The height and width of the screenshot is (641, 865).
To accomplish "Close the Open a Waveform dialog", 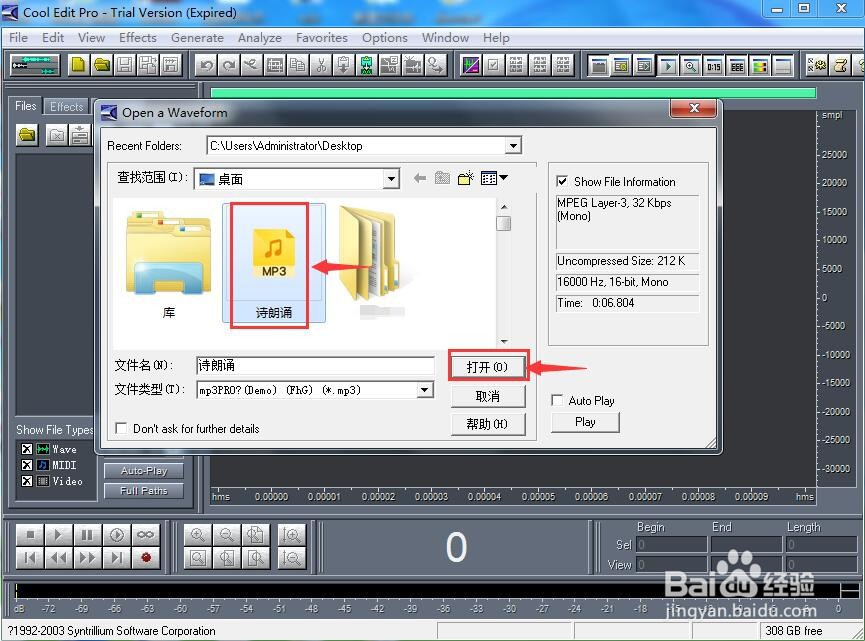I will tap(693, 108).
